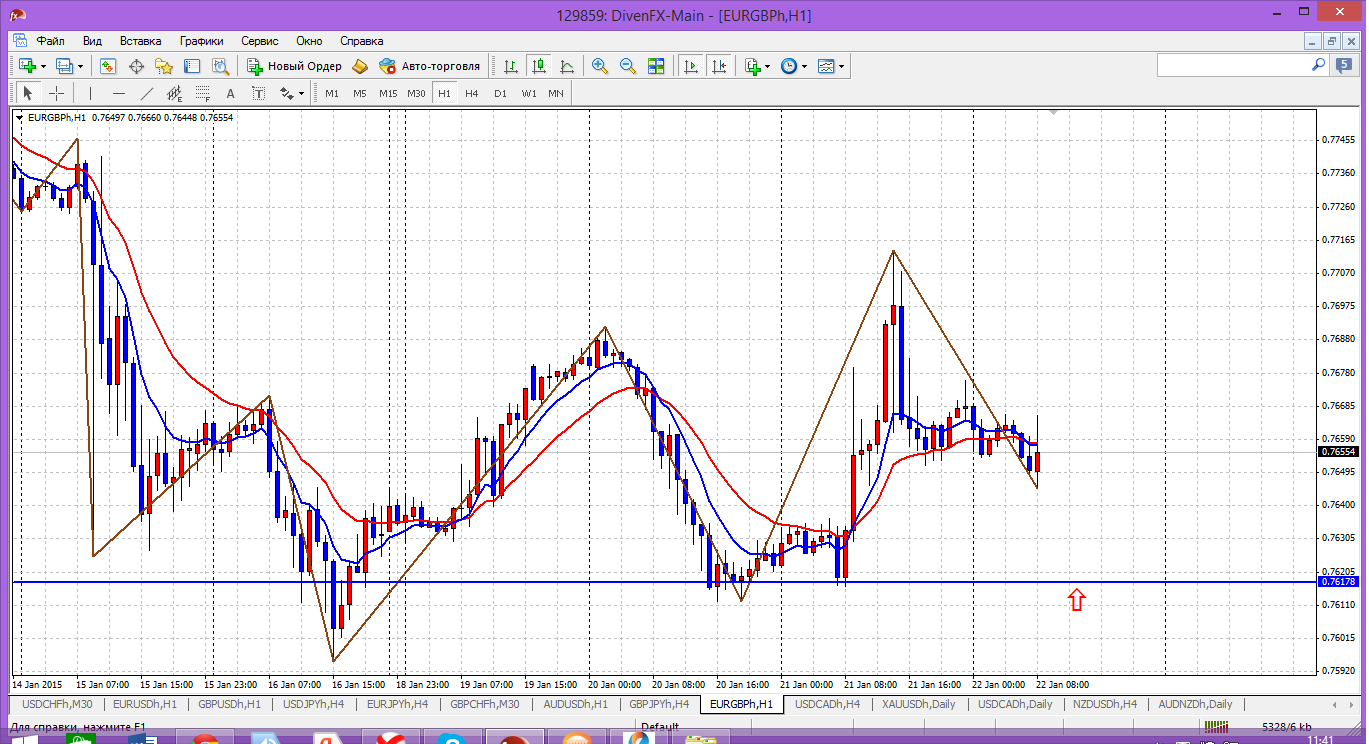Tile chart windows with the grid icon
1369x744 pixels.
coord(656,66)
